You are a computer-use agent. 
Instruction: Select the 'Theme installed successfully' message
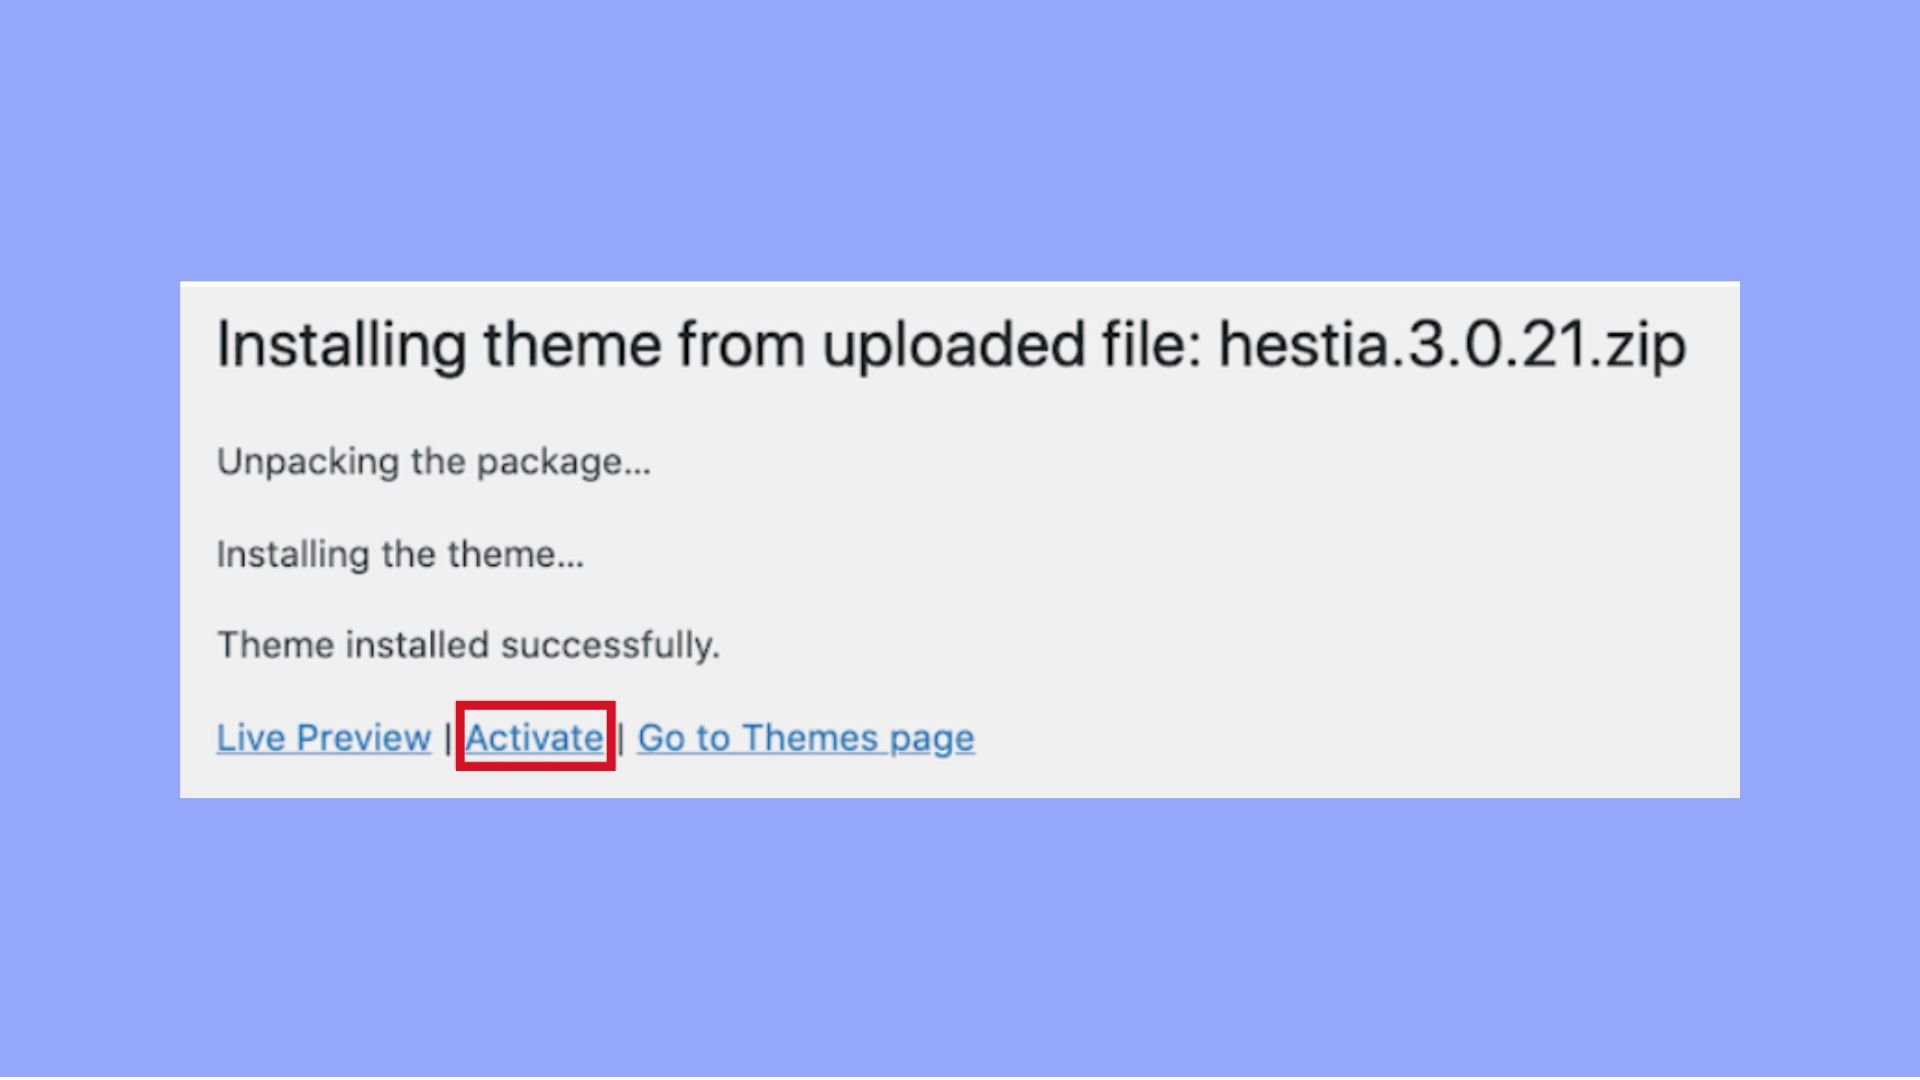click(x=468, y=645)
